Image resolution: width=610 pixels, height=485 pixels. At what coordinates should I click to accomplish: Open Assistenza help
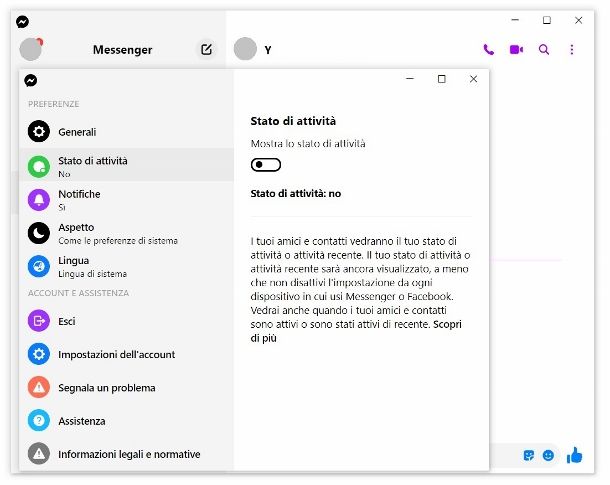[x=126, y=420]
